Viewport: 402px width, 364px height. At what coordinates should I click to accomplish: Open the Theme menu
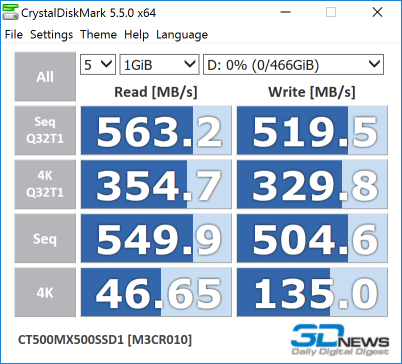click(x=98, y=34)
